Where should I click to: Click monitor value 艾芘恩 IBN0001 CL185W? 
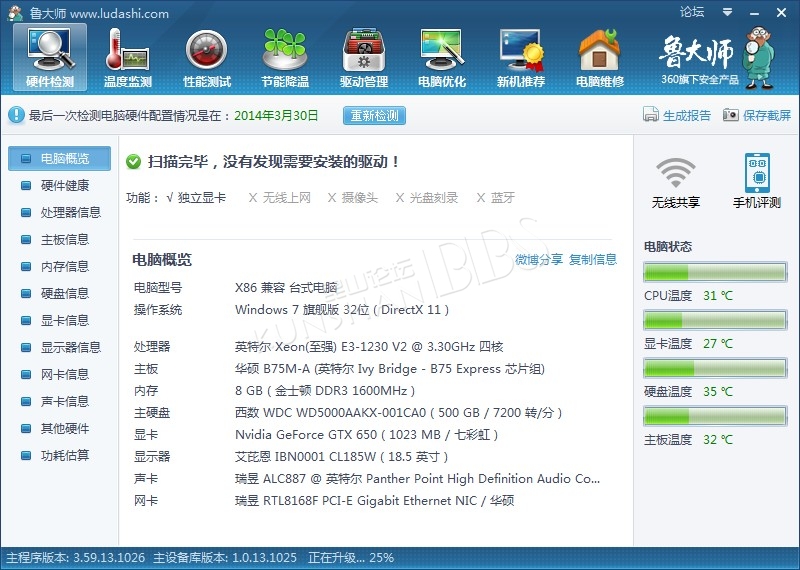coord(341,457)
